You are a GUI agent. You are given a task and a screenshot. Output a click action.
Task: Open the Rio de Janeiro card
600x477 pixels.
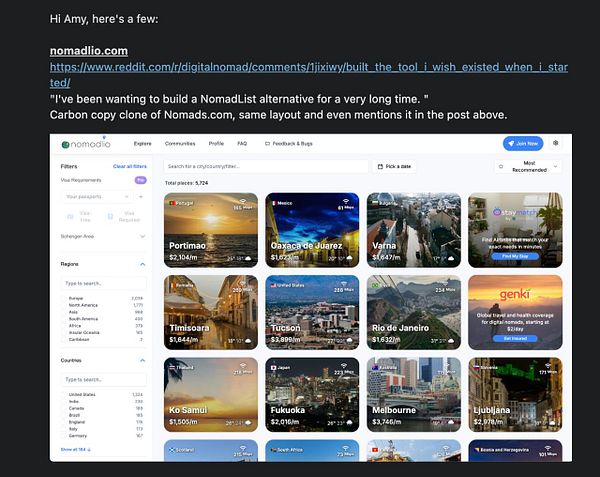[414, 312]
